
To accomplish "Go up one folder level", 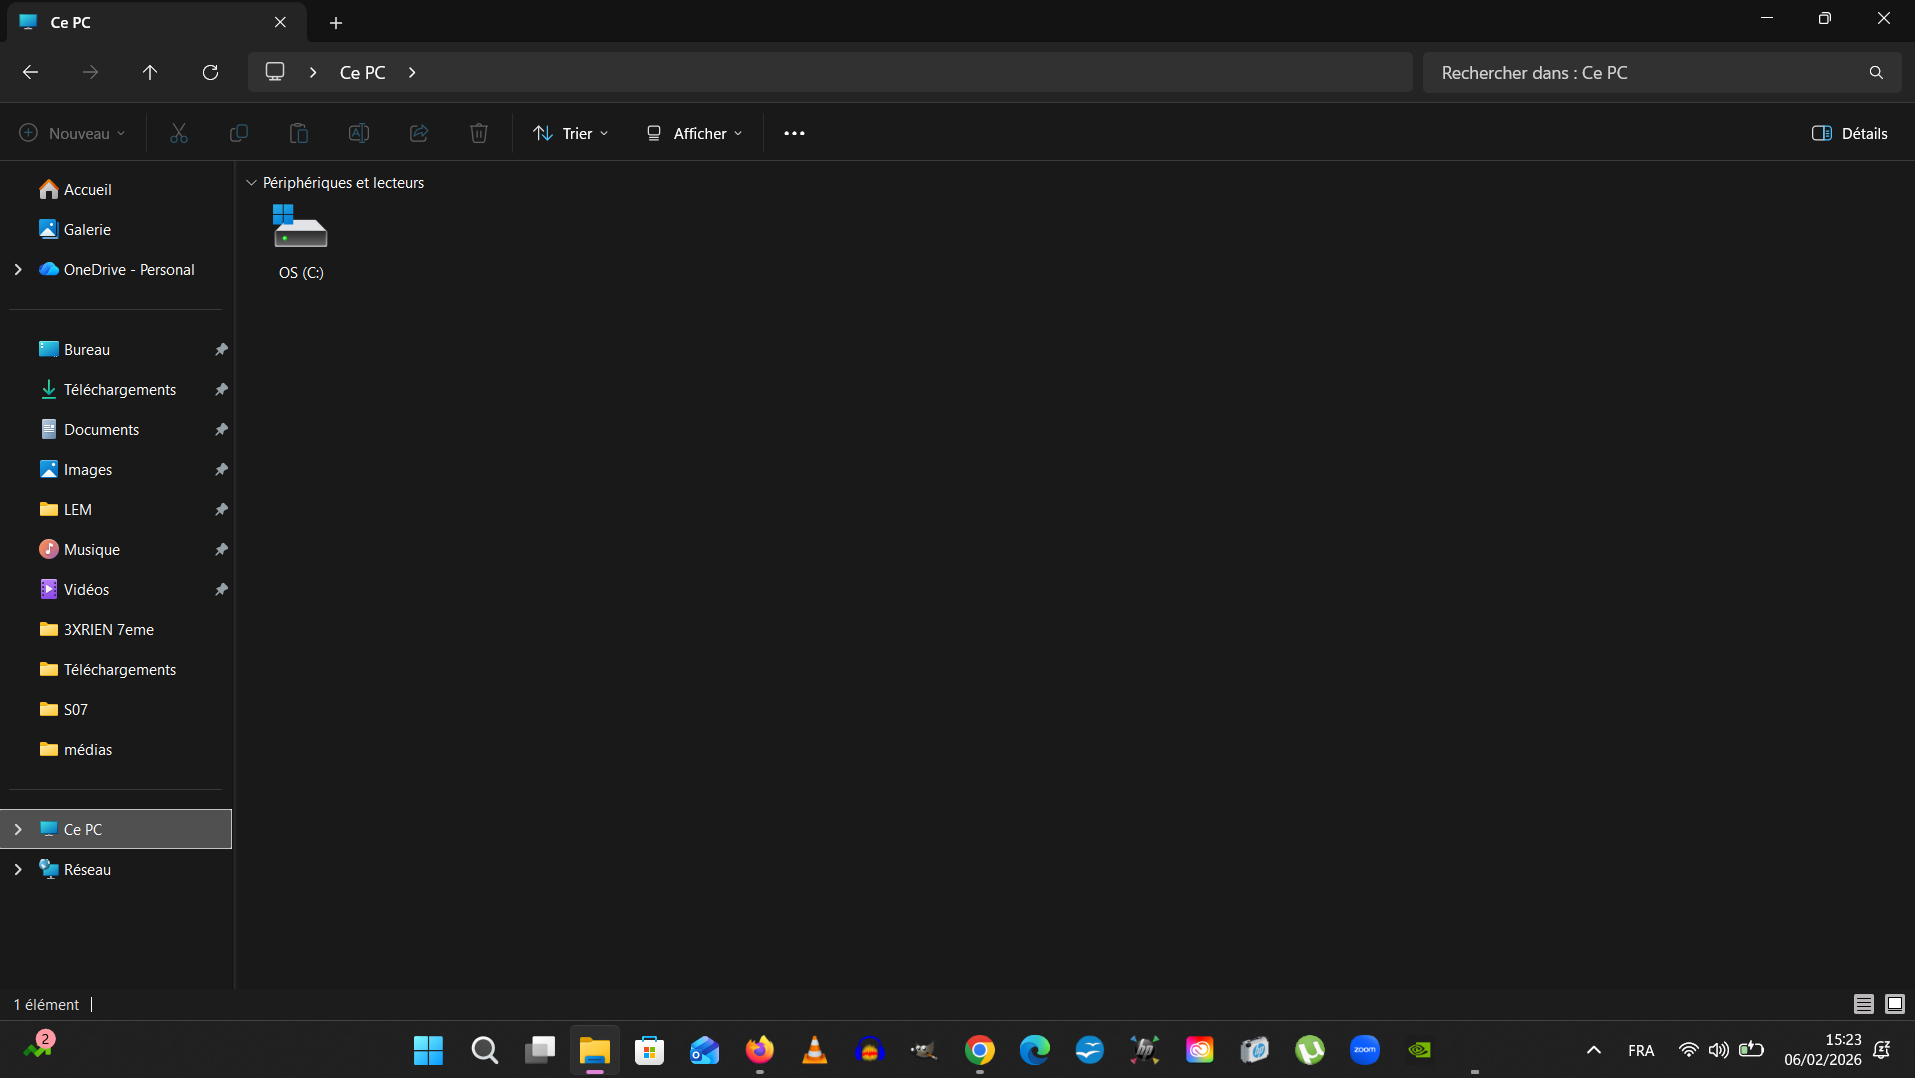I will pos(150,72).
